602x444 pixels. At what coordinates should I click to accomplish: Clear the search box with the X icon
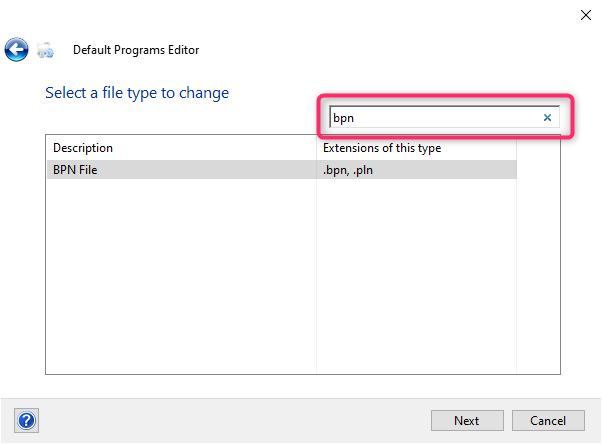(x=547, y=118)
